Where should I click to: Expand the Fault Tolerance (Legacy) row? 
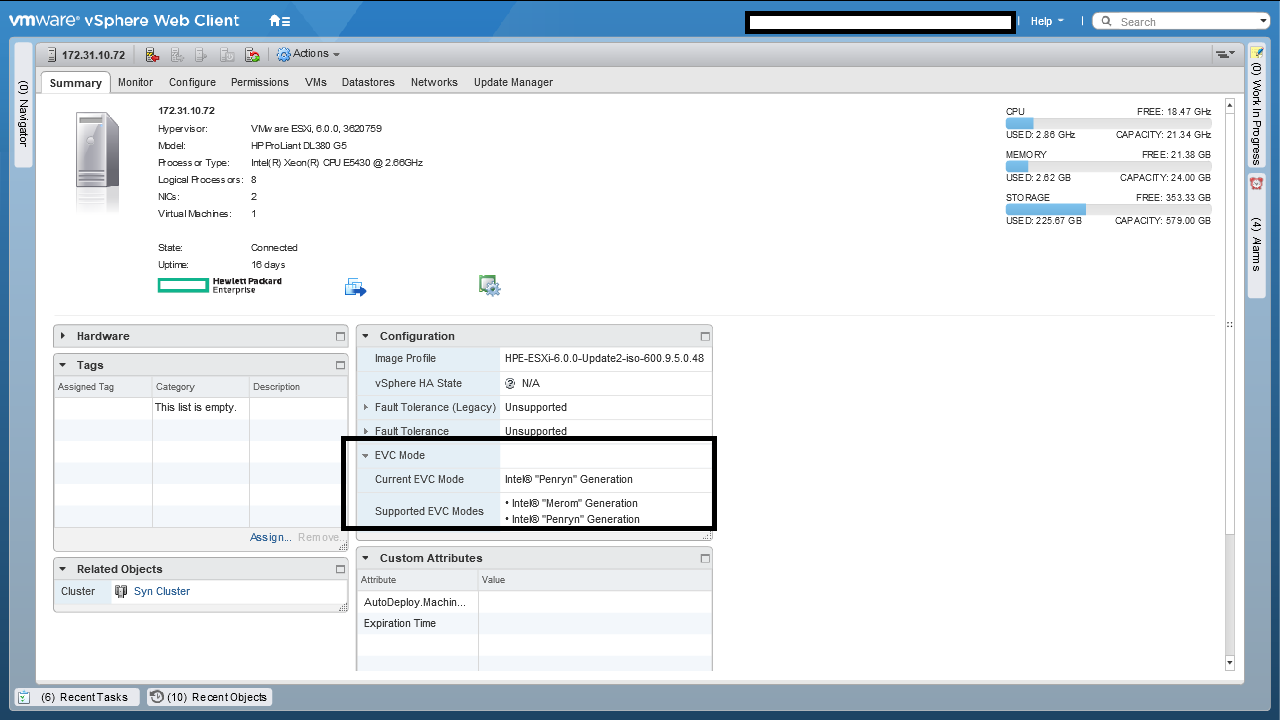point(366,407)
